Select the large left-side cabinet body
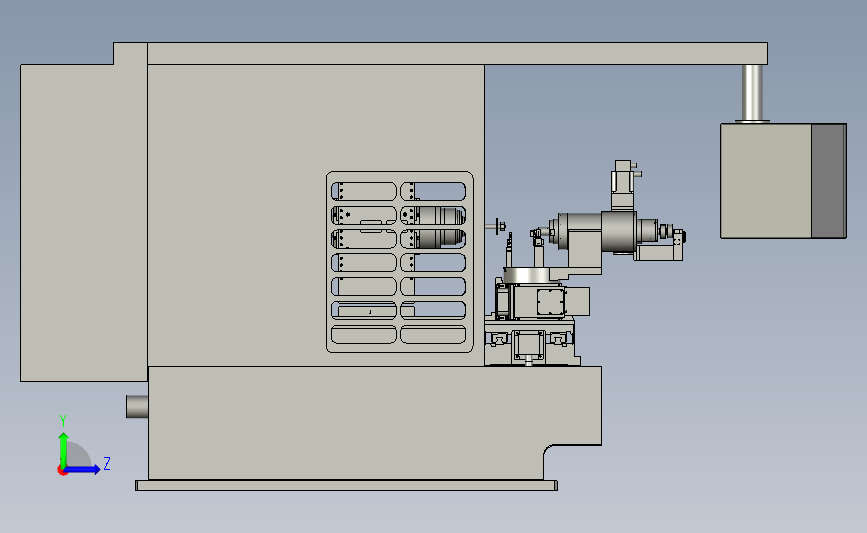 click(x=83, y=222)
